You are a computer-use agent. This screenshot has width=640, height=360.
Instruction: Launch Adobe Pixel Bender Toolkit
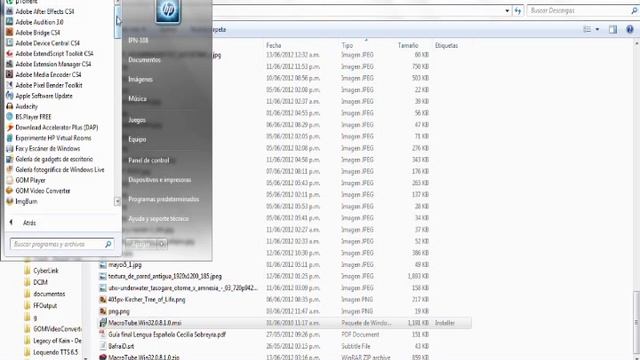(44, 85)
